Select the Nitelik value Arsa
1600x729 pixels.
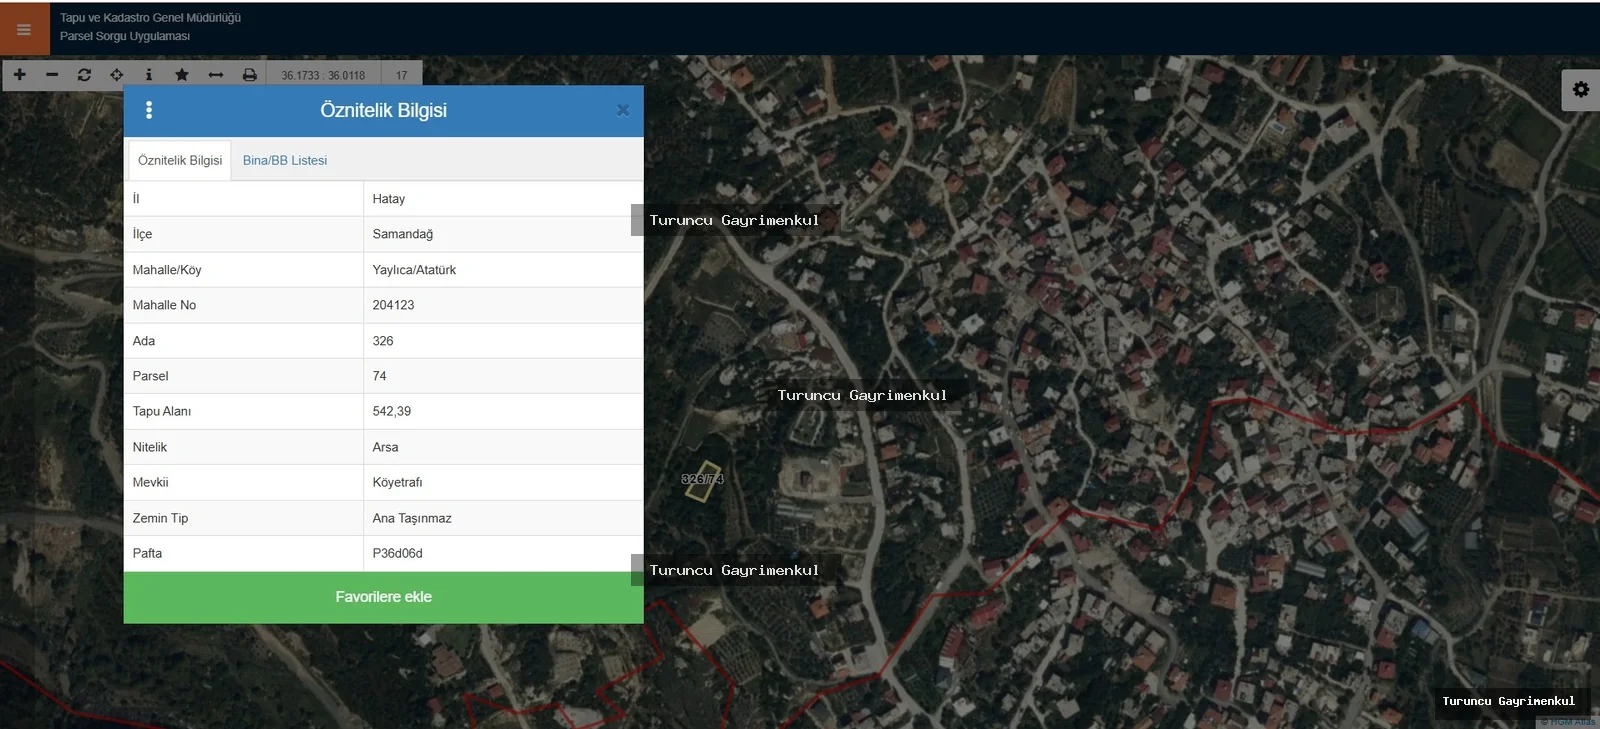click(385, 447)
